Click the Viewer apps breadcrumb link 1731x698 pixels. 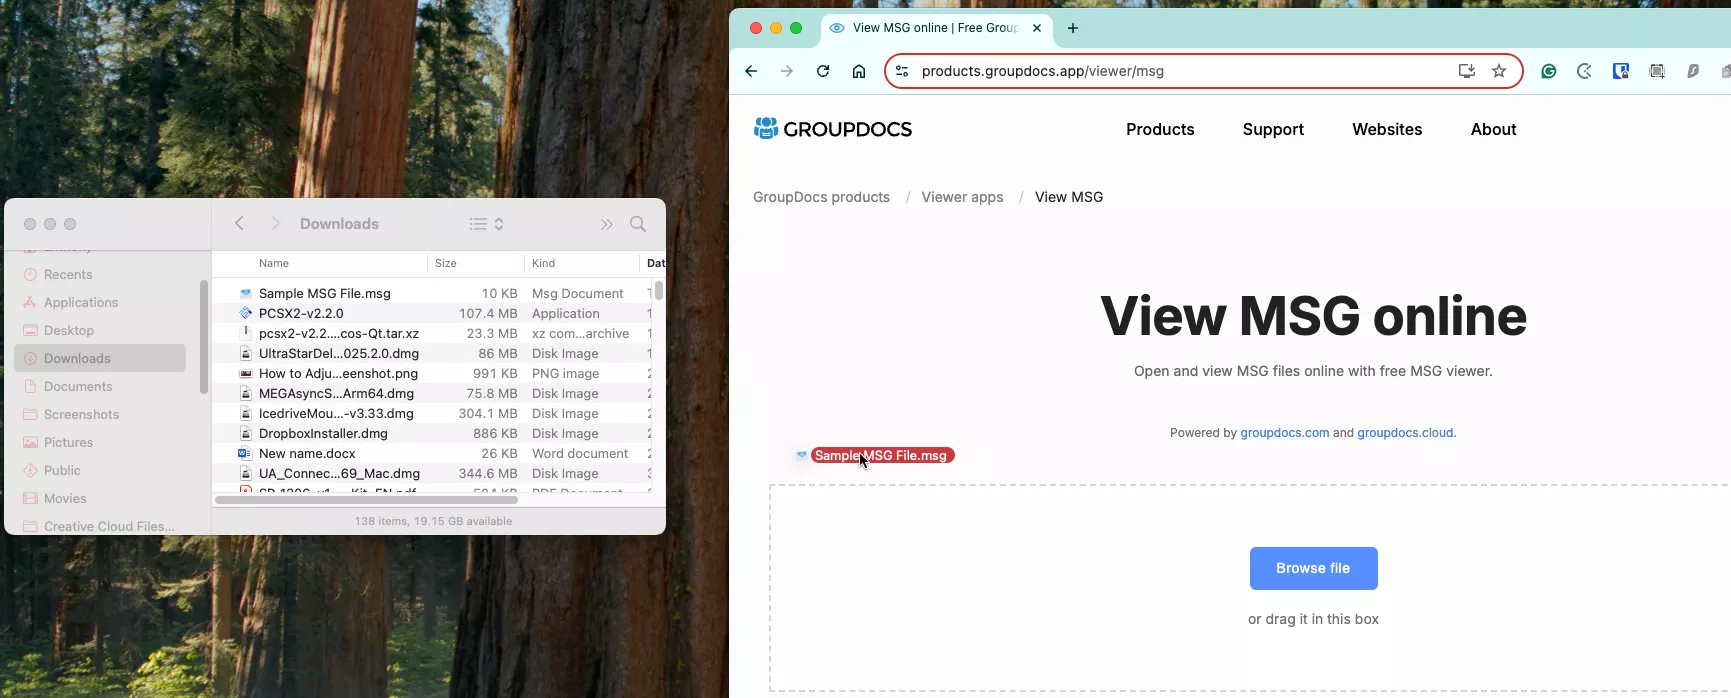tap(962, 197)
